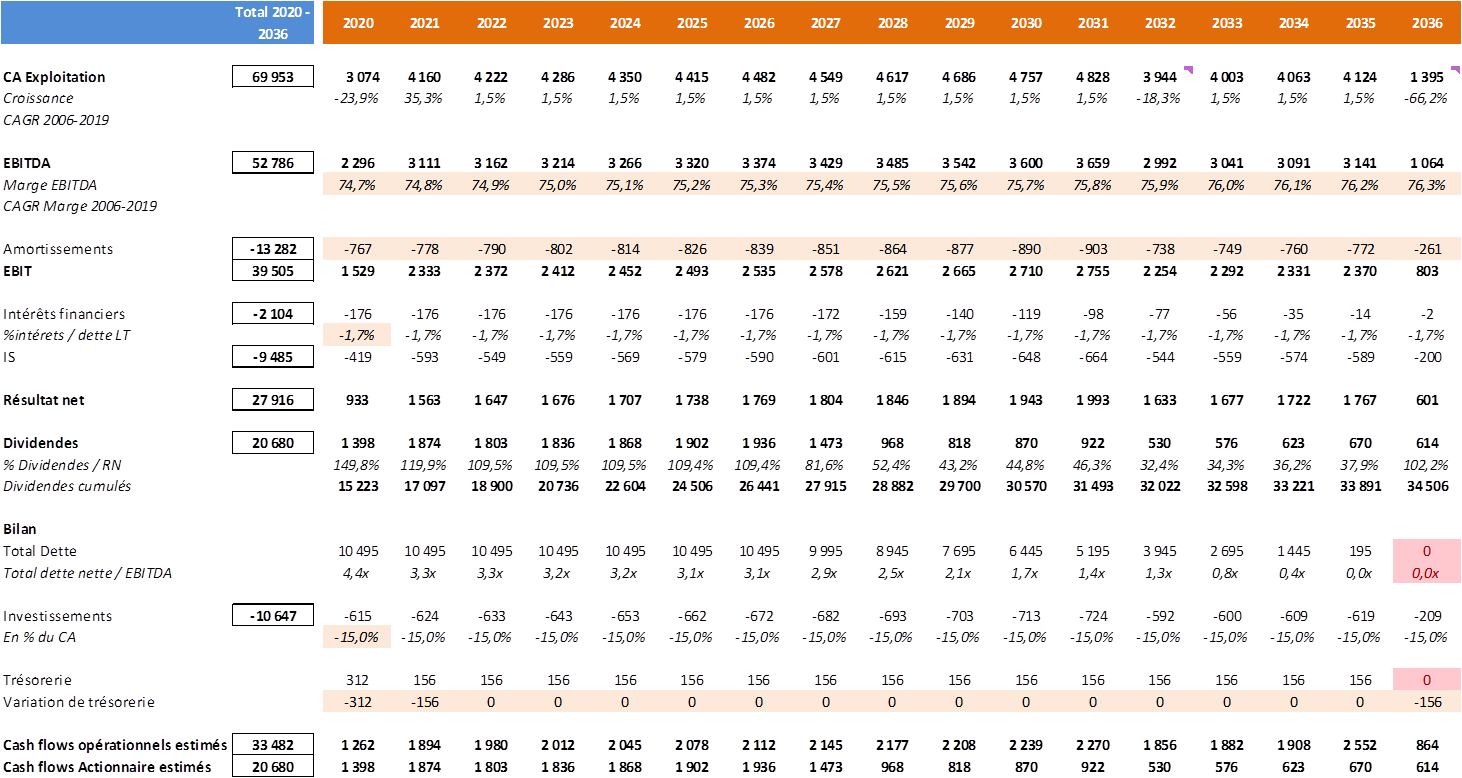Click the 76,3% EBITDA margin cell
Viewport: 1462px width, 778px height.
pos(1427,184)
